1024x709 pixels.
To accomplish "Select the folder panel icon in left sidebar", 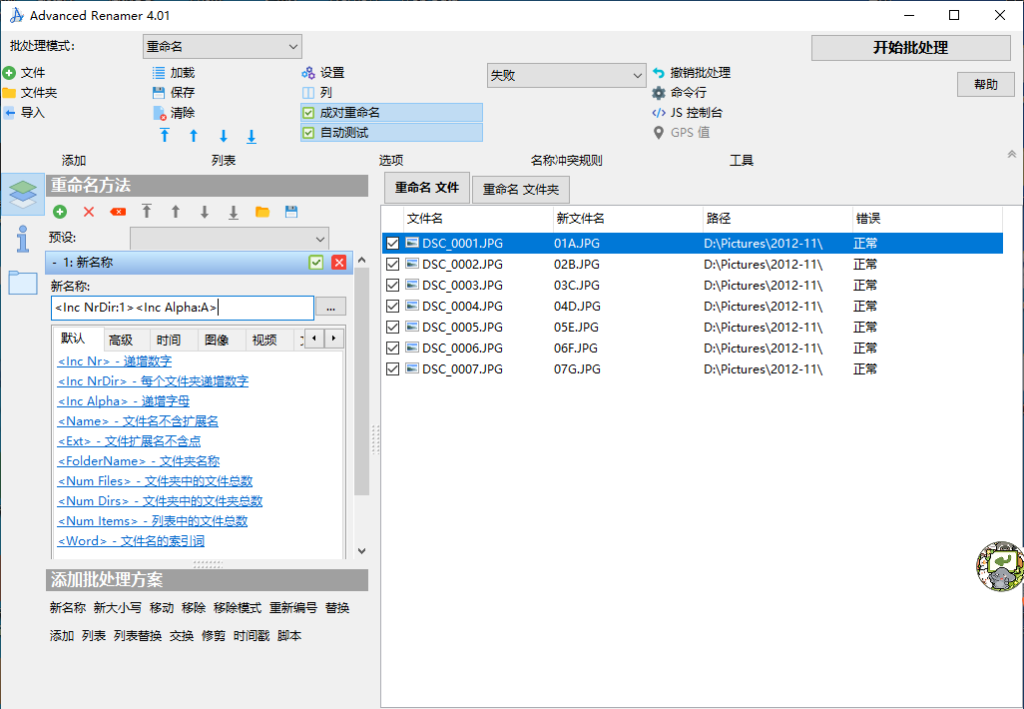I will [23, 283].
